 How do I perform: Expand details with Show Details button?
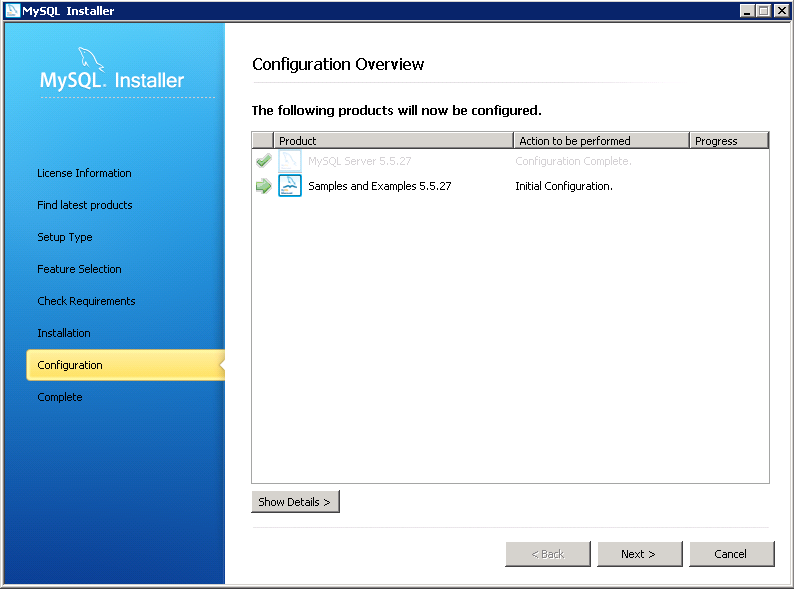(295, 501)
